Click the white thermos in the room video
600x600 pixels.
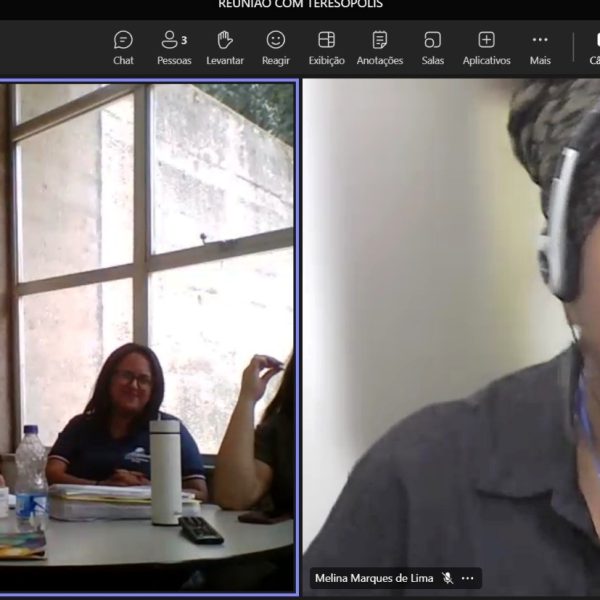click(165, 470)
